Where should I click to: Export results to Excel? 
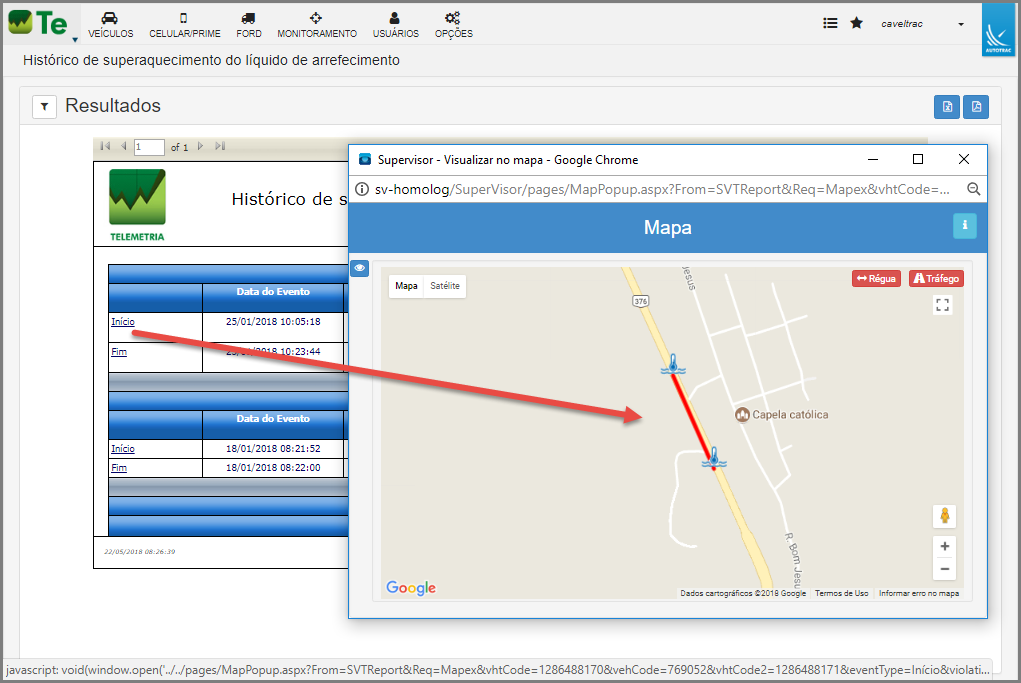pyautogui.click(x=947, y=107)
